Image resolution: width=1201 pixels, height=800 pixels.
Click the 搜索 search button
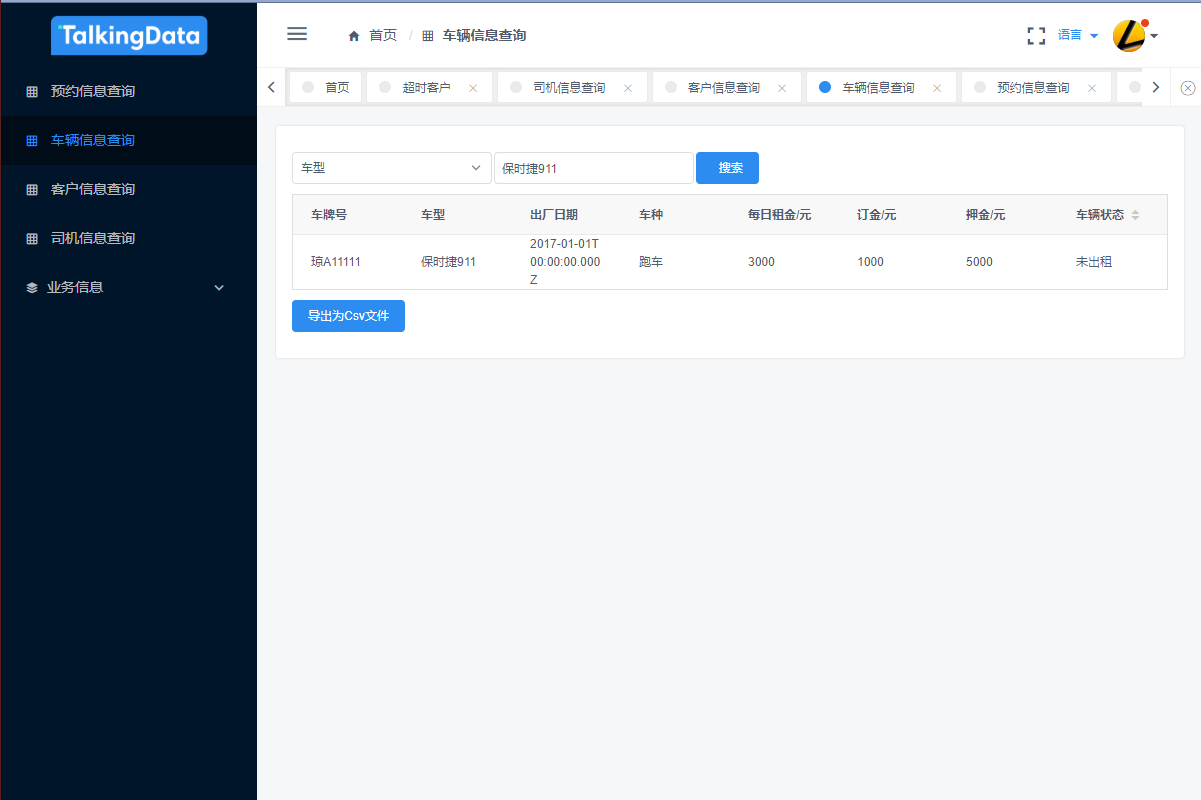click(x=727, y=168)
